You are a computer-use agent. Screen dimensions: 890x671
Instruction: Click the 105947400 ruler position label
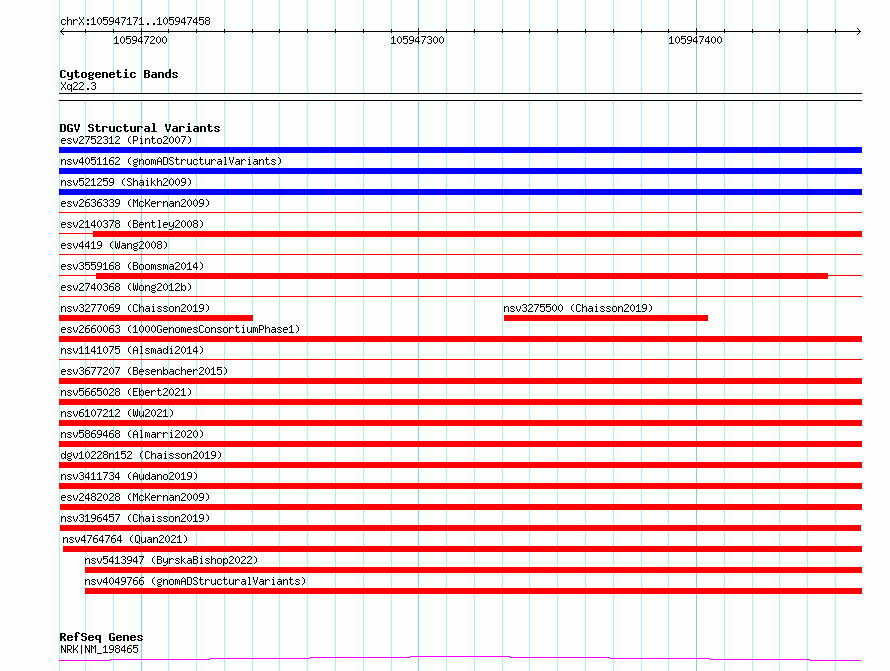coord(695,40)
